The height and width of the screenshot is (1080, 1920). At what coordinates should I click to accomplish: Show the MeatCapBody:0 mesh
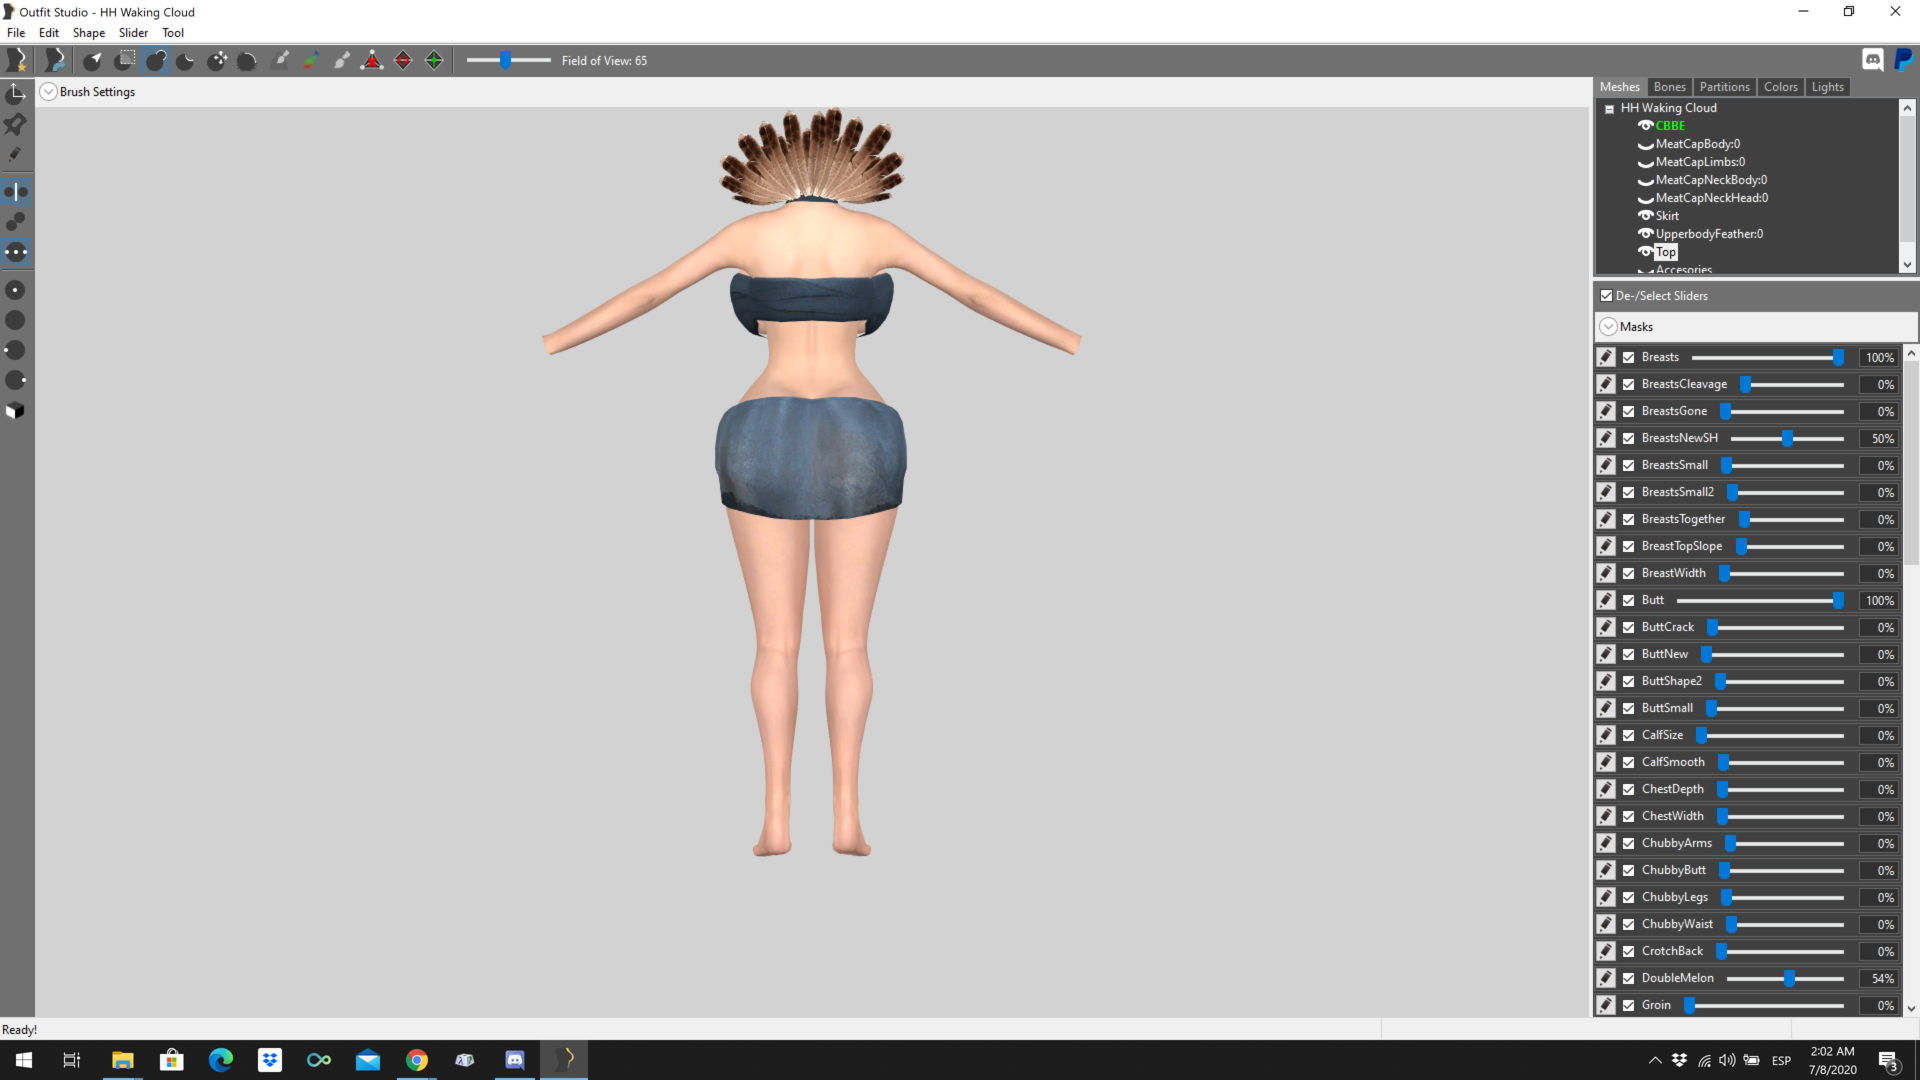pyautogui.click(x=1645, y=145)
